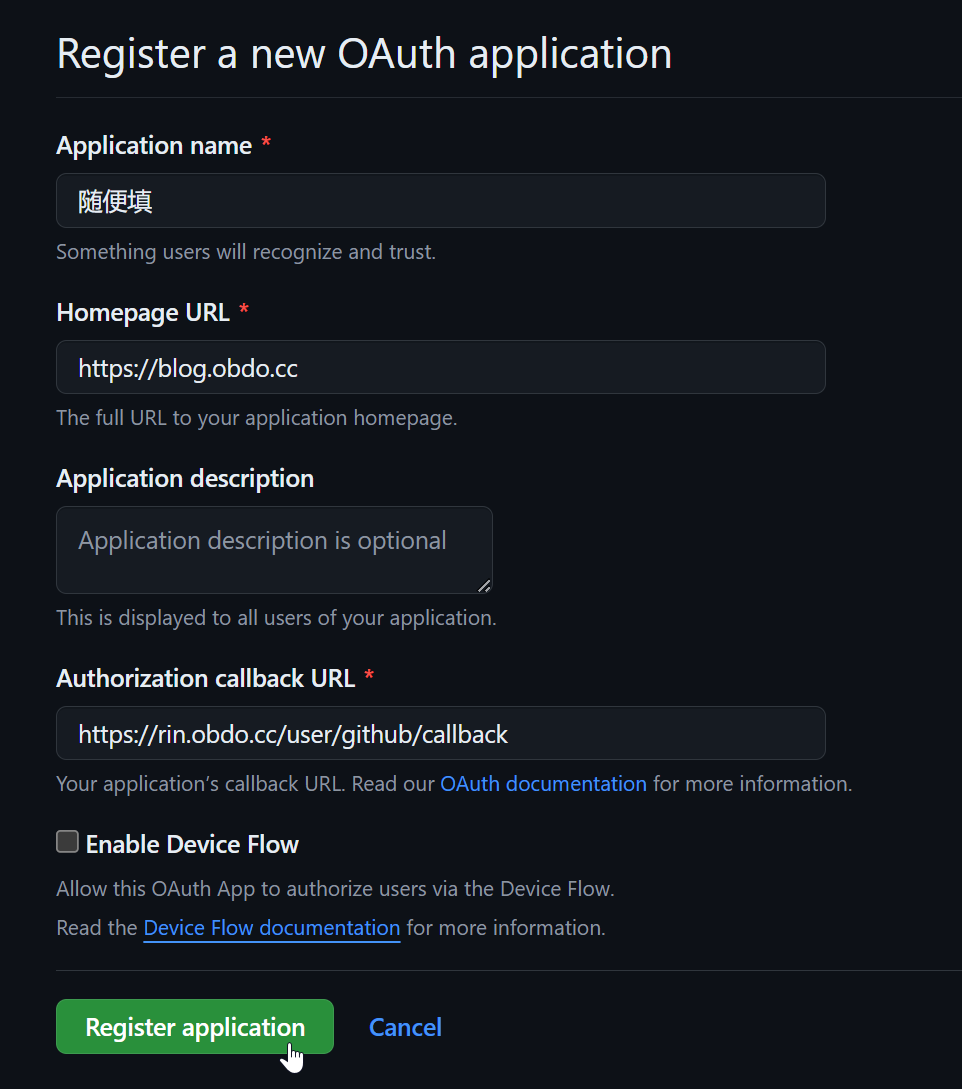Click the 'Register a new OAuth application' heading
Image resolution: width=962 pixels, height=1089 pixels.
364,54
